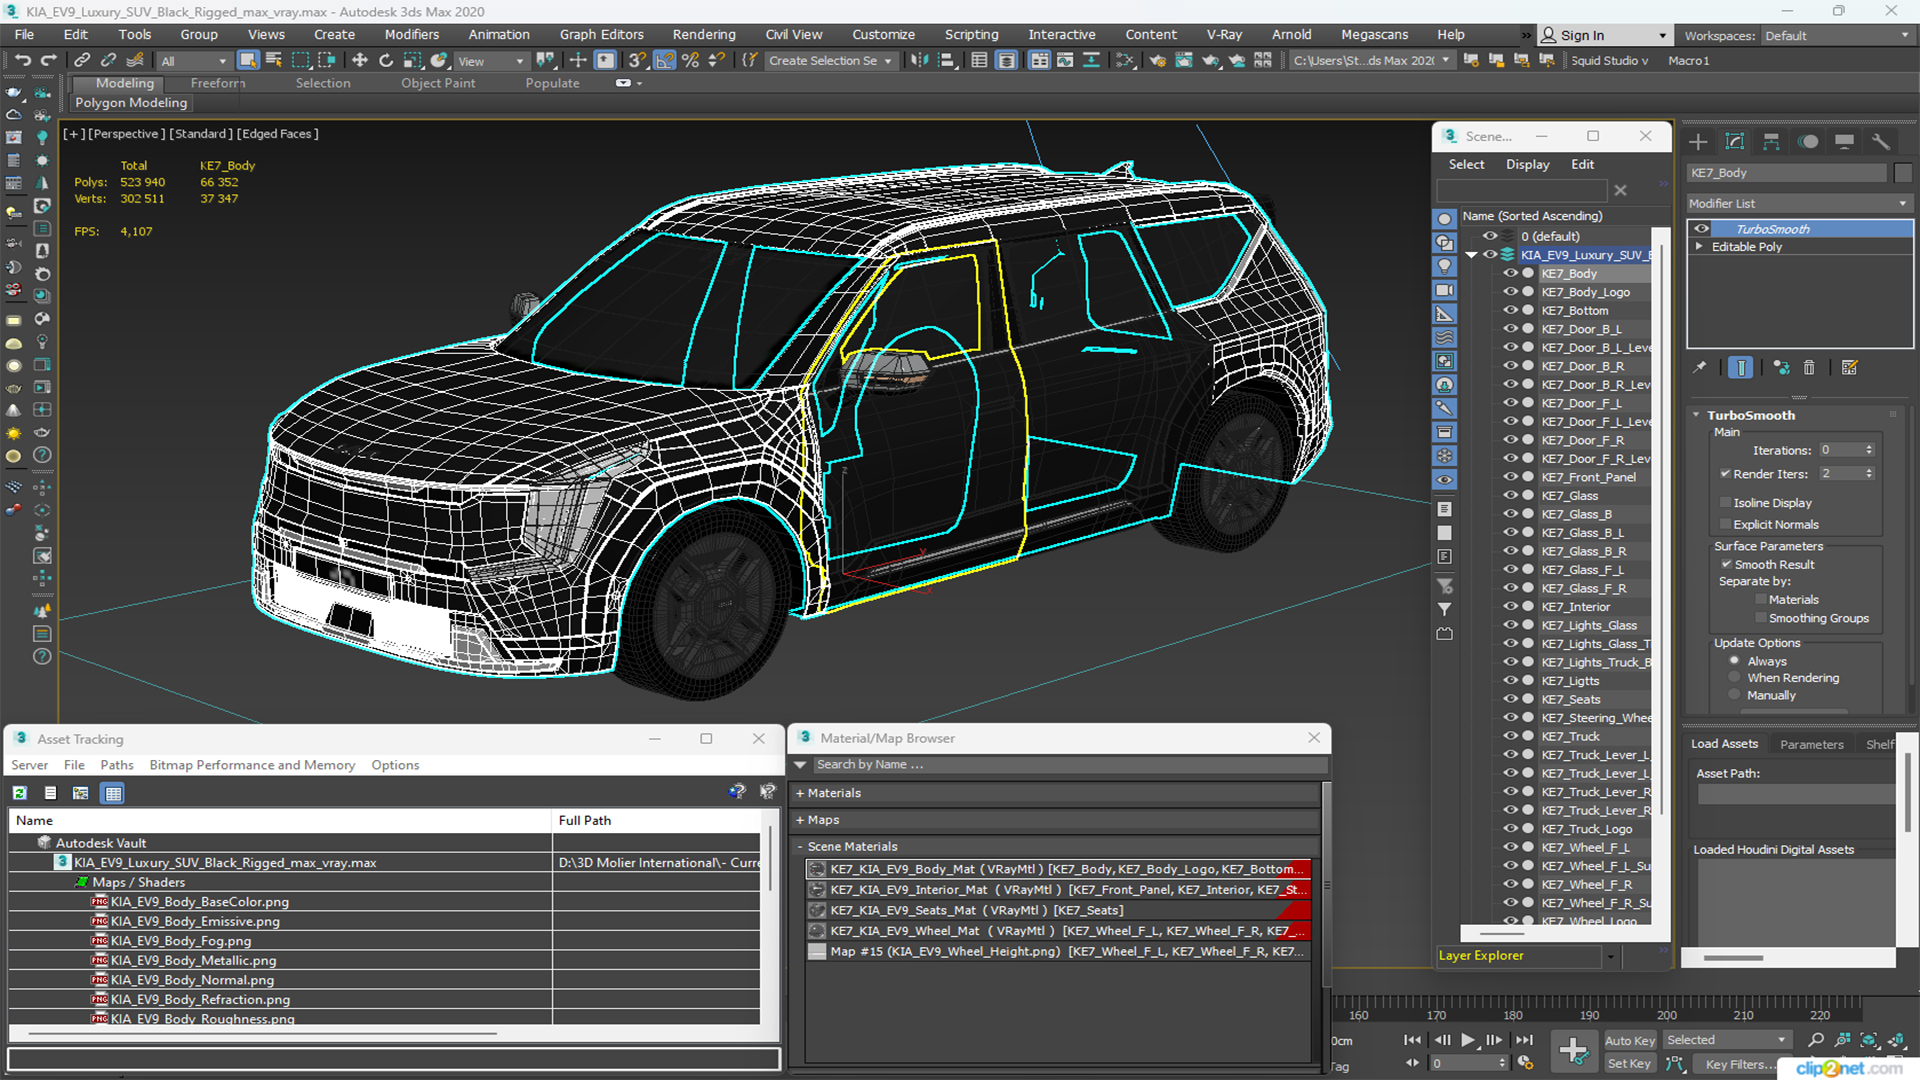Open the Workspaces Default dropdown
Screen dimensions: 1920x1080
pyautogui.click(x=1836, y=35)
